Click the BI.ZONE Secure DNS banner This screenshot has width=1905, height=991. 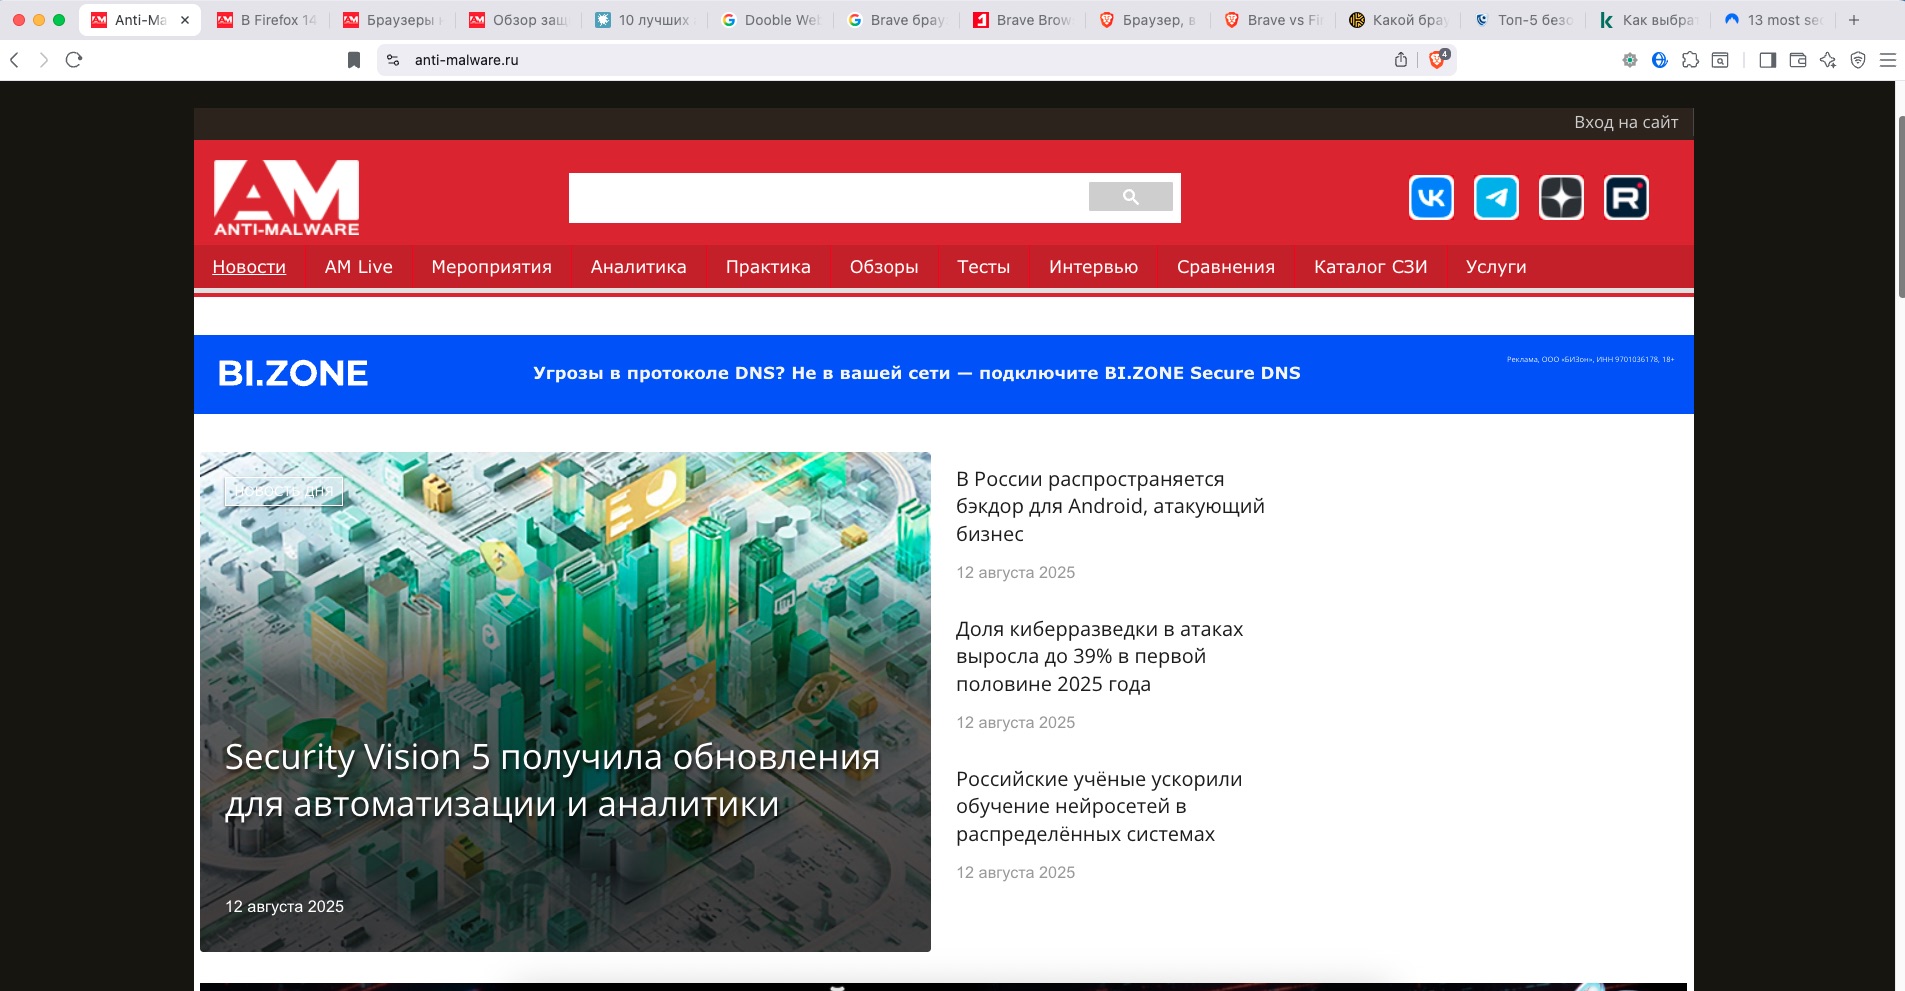(944, 374)
